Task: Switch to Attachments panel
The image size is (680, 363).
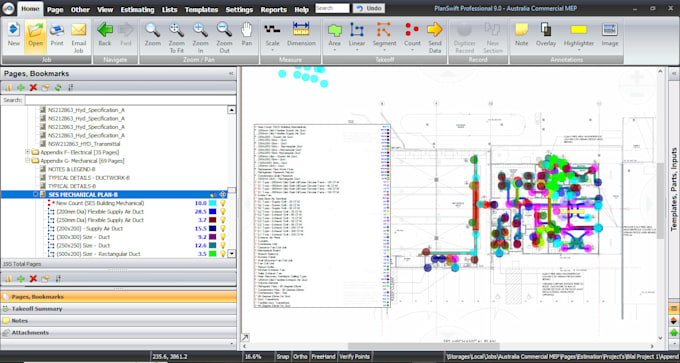Action: point(119,333)
